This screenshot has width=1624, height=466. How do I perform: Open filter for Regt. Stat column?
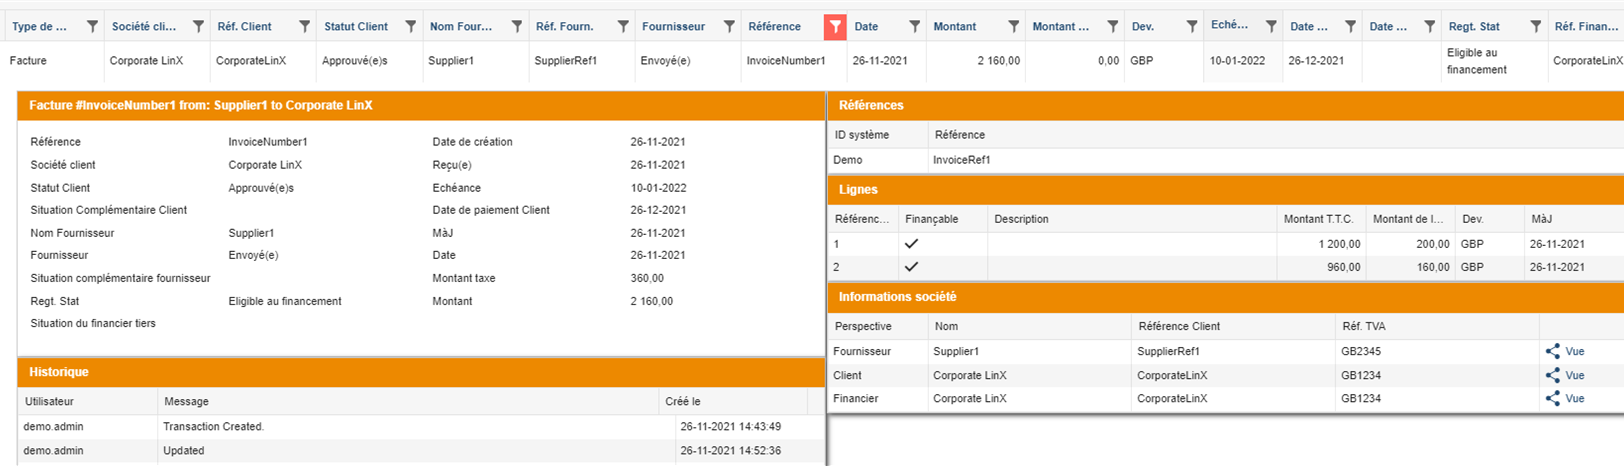pos(1535,27)
